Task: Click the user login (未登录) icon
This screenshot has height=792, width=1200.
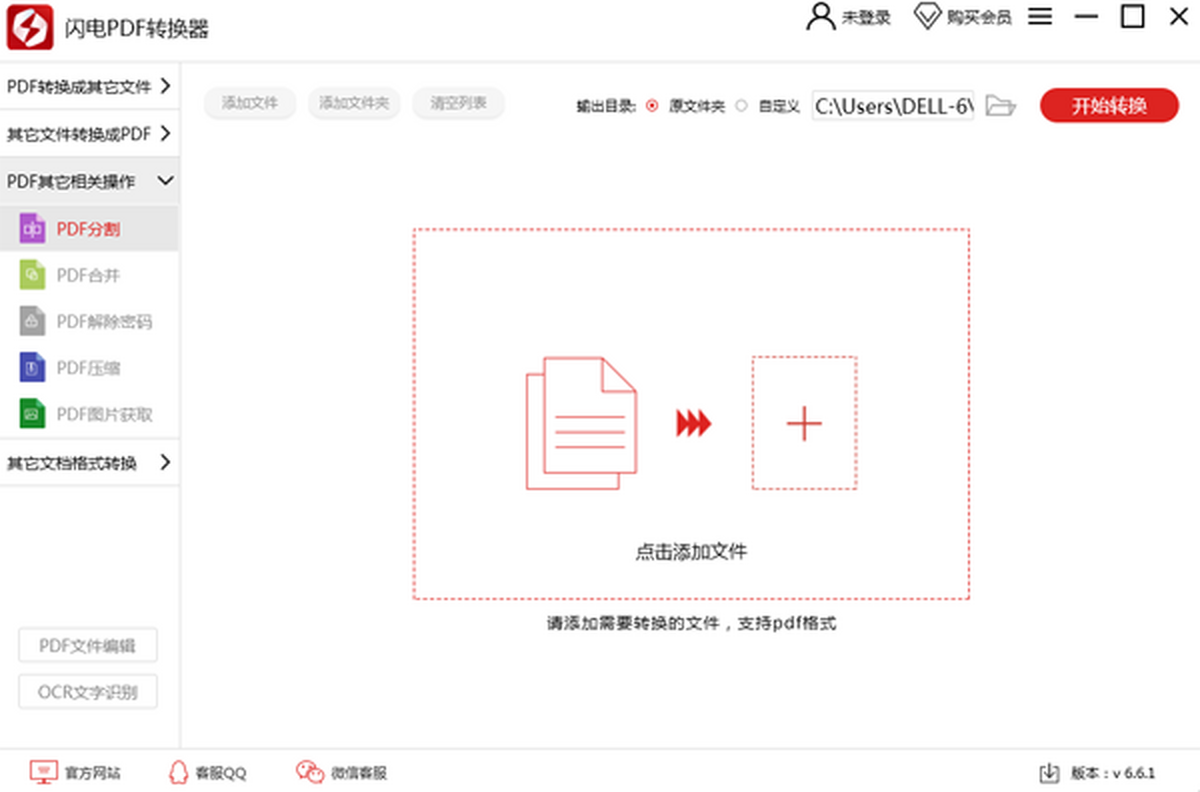Action: point(821,17)
